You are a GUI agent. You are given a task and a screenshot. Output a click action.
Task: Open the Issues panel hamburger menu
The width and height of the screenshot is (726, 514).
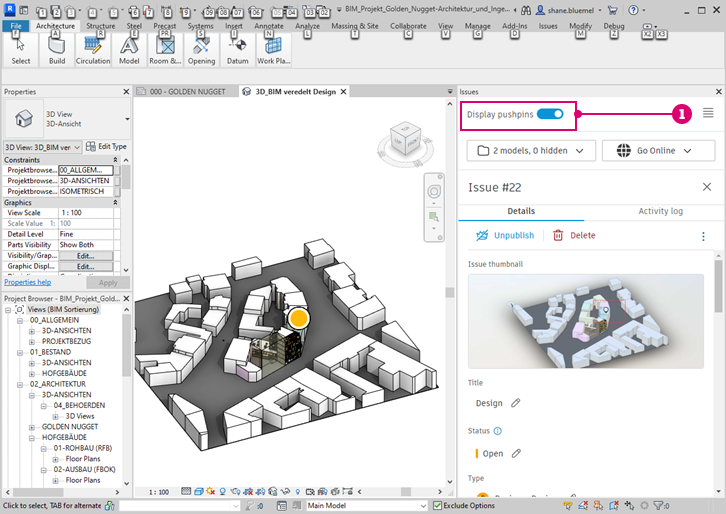pyautogui.click(x=708, y=113)
